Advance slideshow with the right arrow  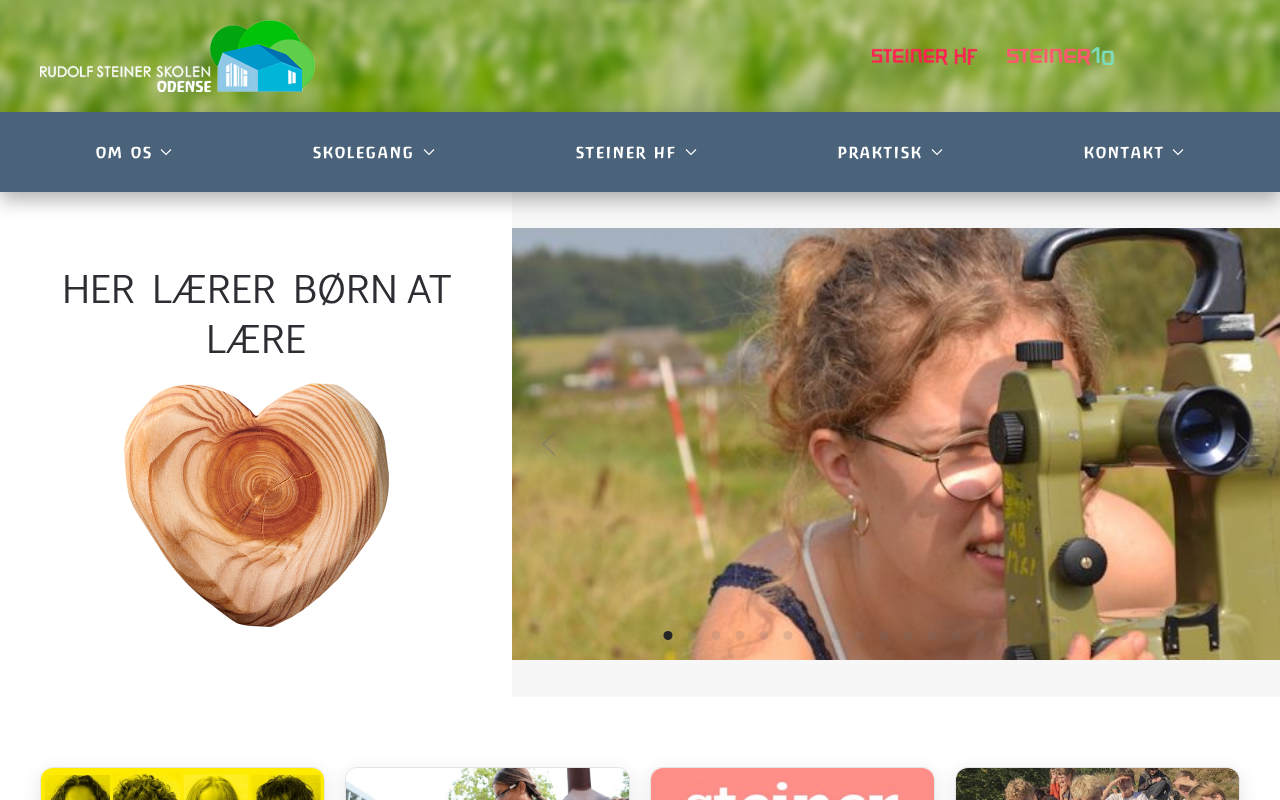(x=1243, y=444)
